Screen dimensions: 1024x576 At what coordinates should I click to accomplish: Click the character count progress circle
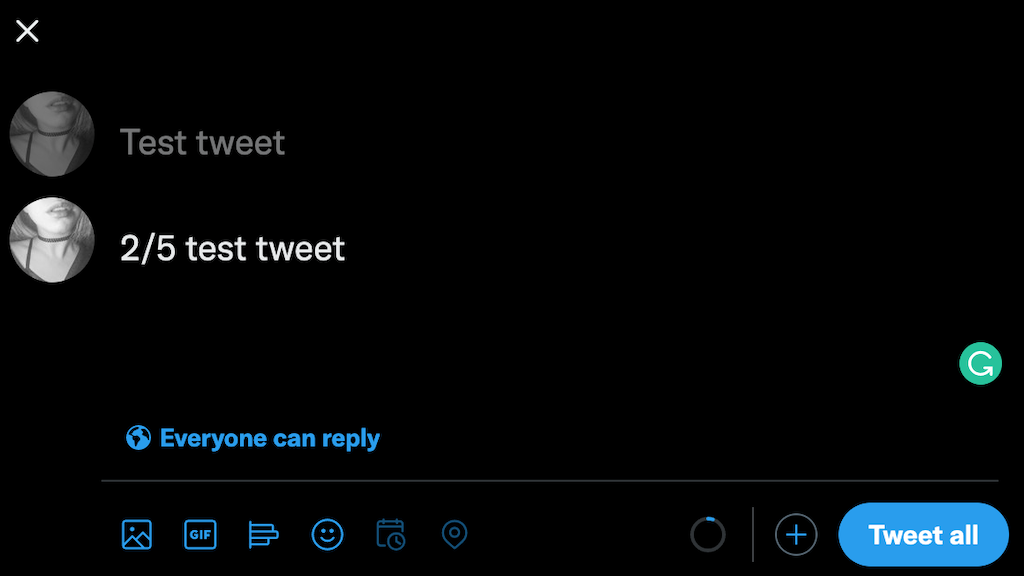[x=707, y=535]
